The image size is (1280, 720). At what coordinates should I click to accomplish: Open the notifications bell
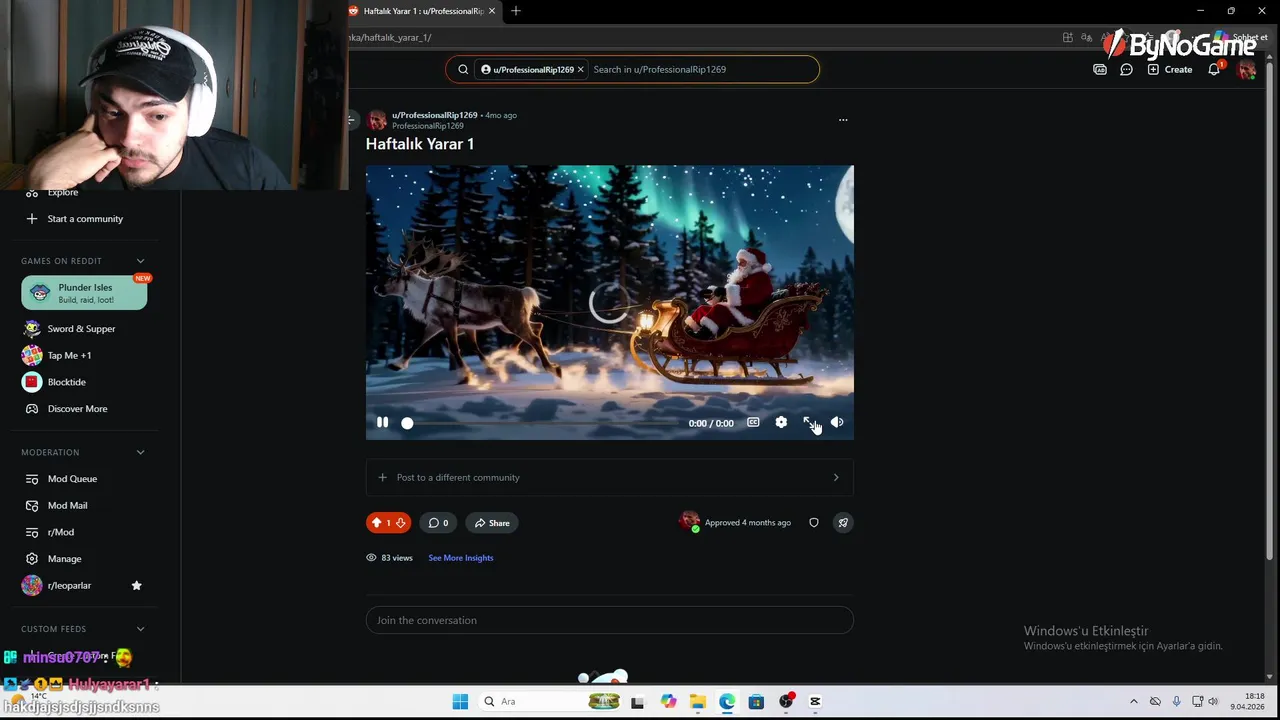coord(1214,70)
